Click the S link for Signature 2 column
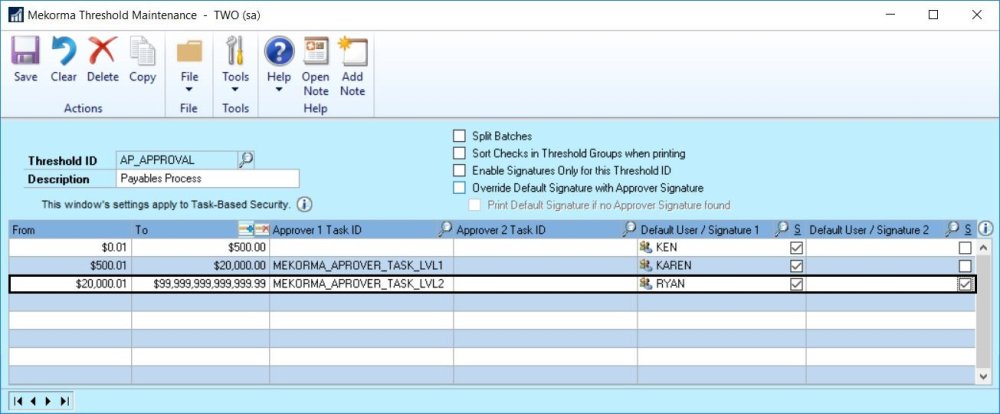This screenshot has height=414, width=1000. [x=967, y=230]
